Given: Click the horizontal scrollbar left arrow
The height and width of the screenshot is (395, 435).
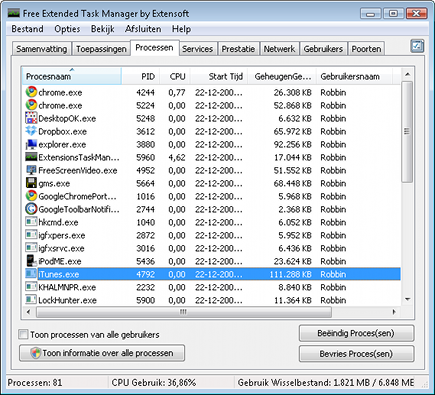Looking at the screenshot, I should point(28,312).
